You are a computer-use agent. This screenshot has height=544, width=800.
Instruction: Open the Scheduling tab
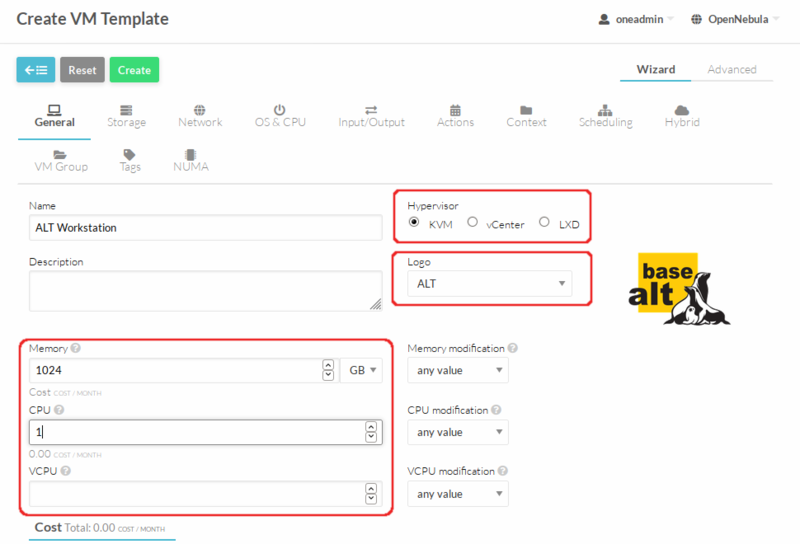[606, 116]
